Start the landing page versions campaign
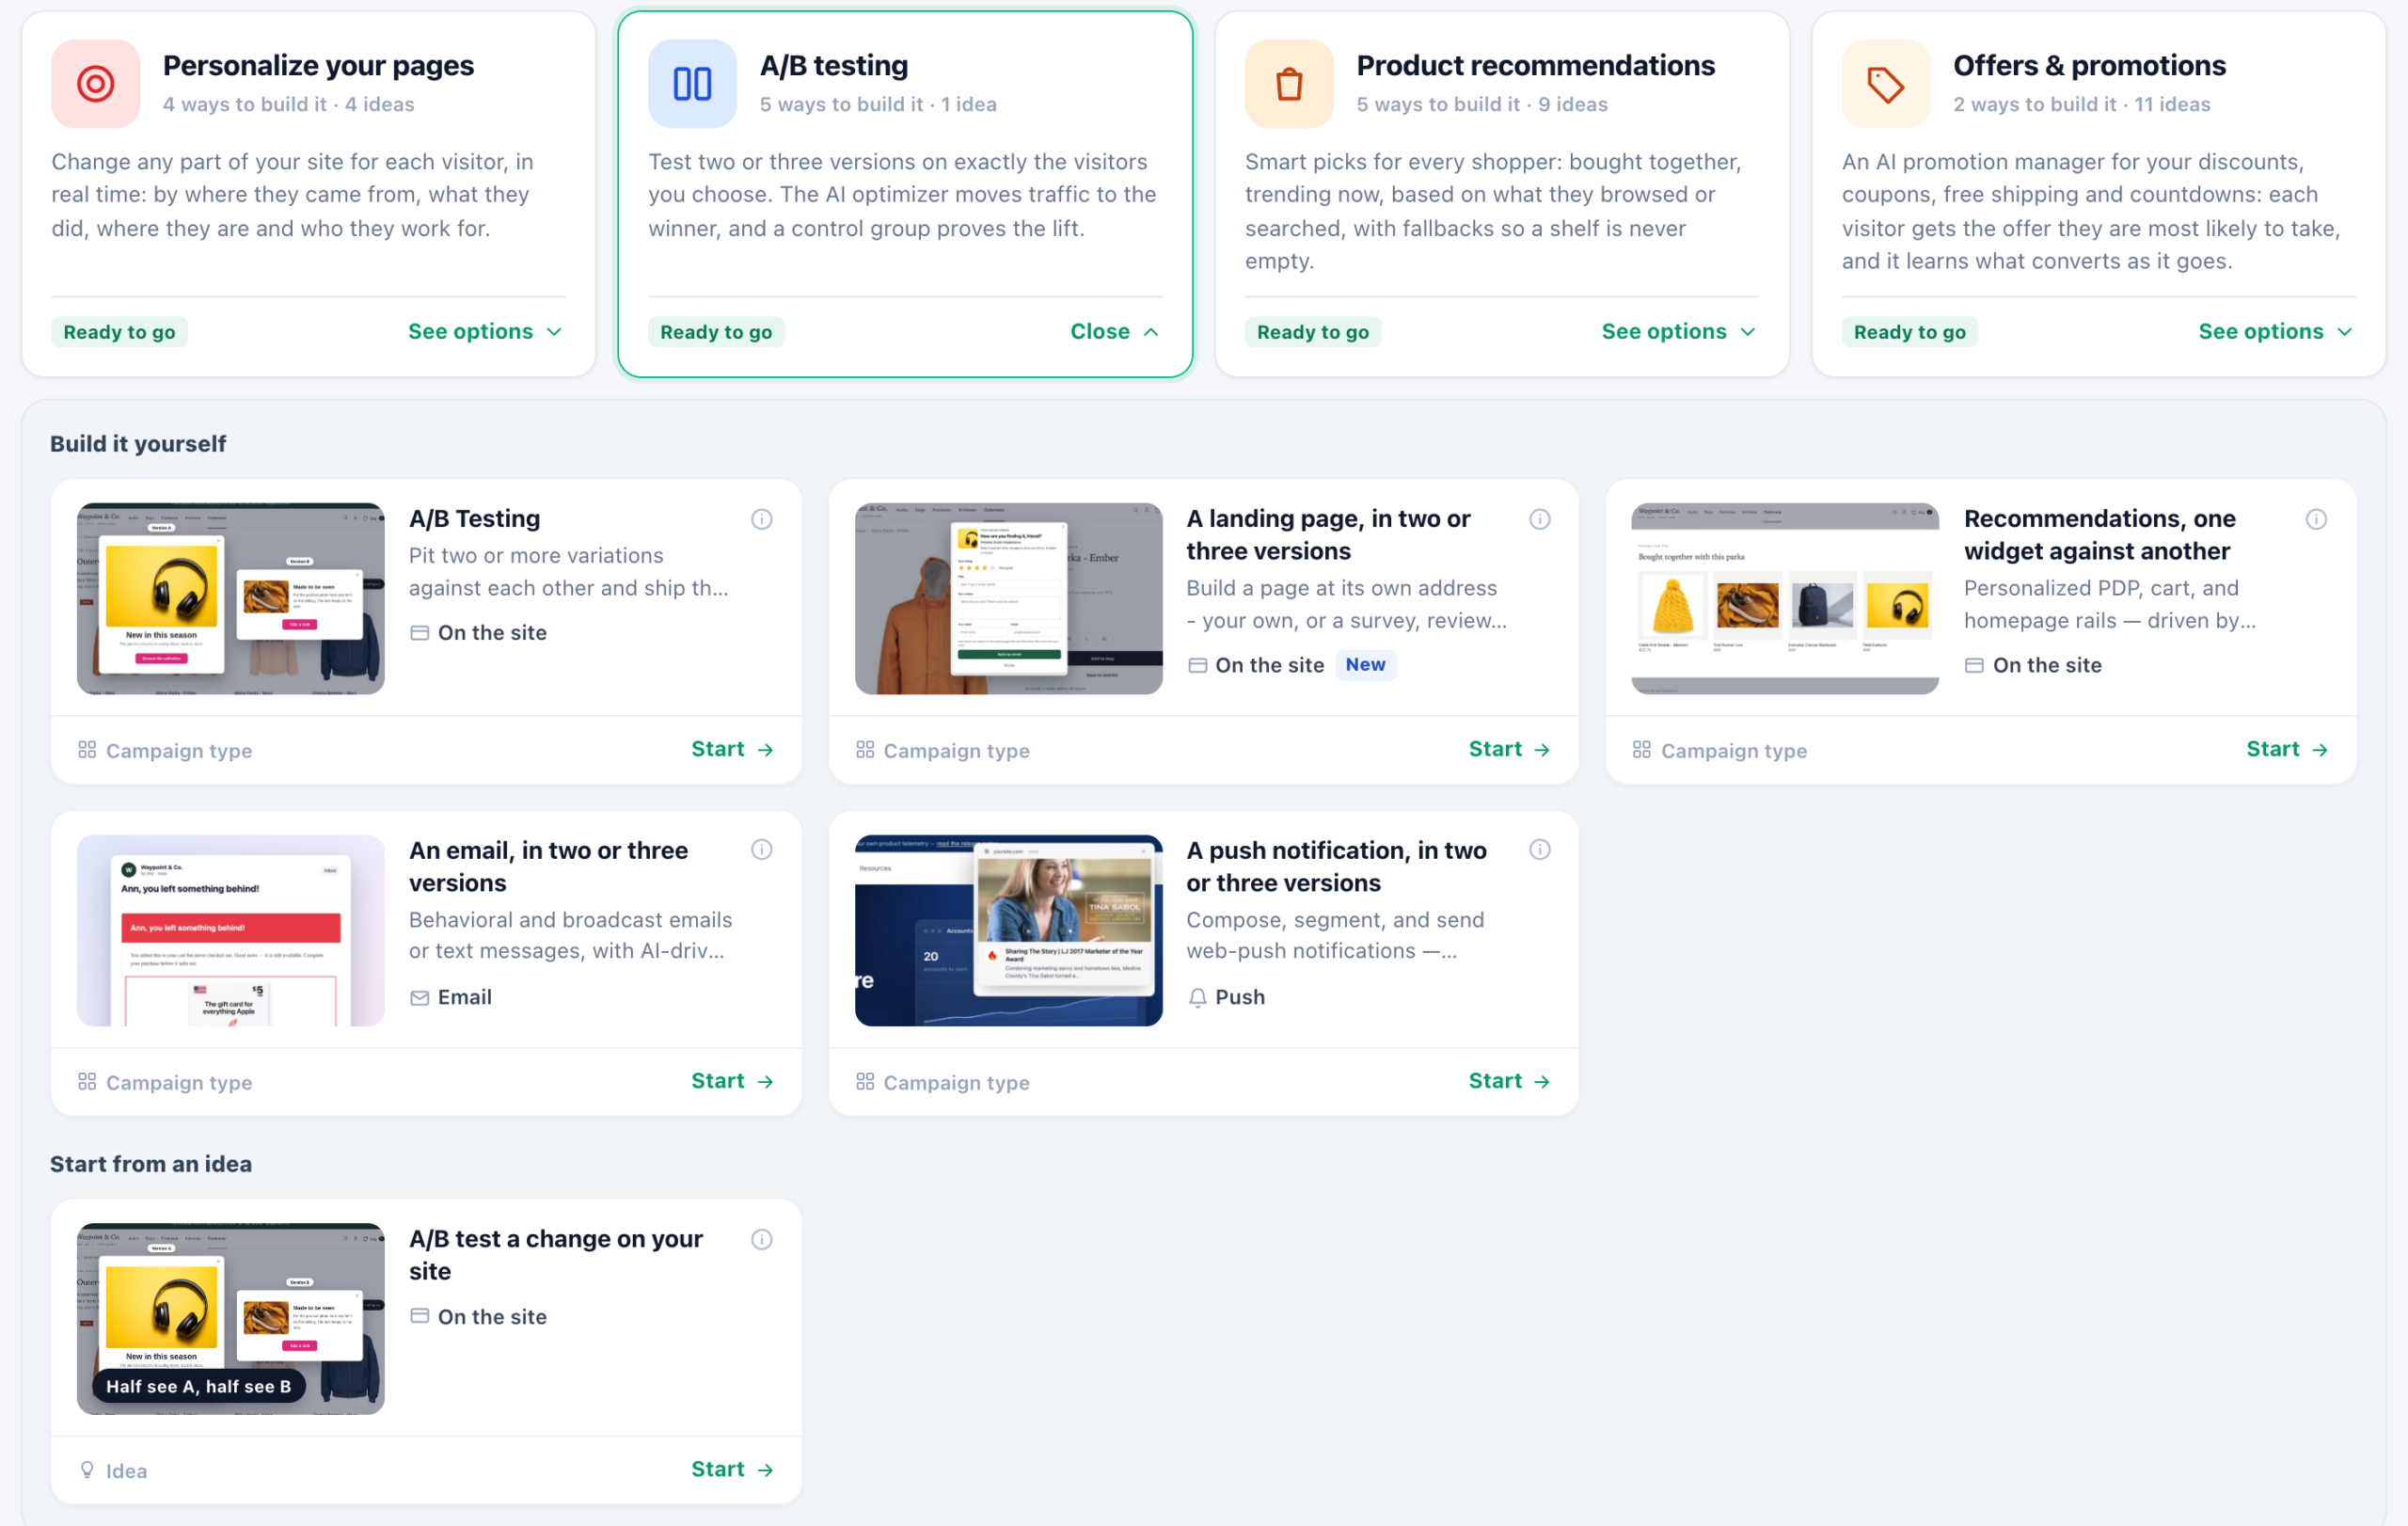The image size is (2408, 1526). tap(1509, 750)
